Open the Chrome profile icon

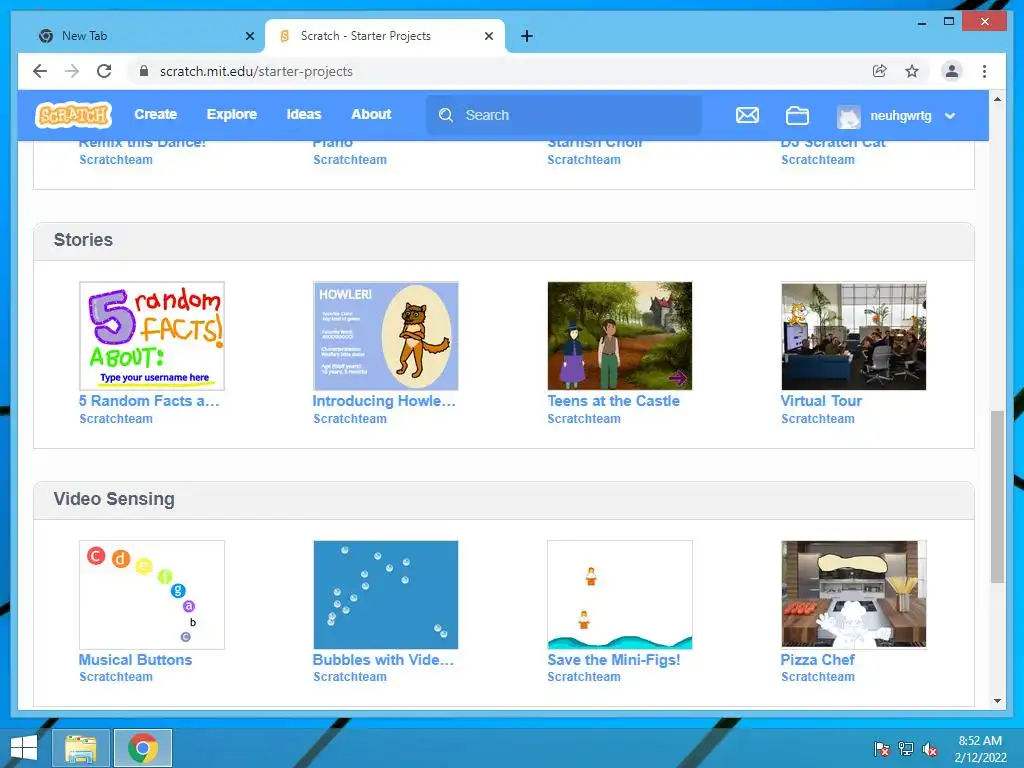click(952, 71)
